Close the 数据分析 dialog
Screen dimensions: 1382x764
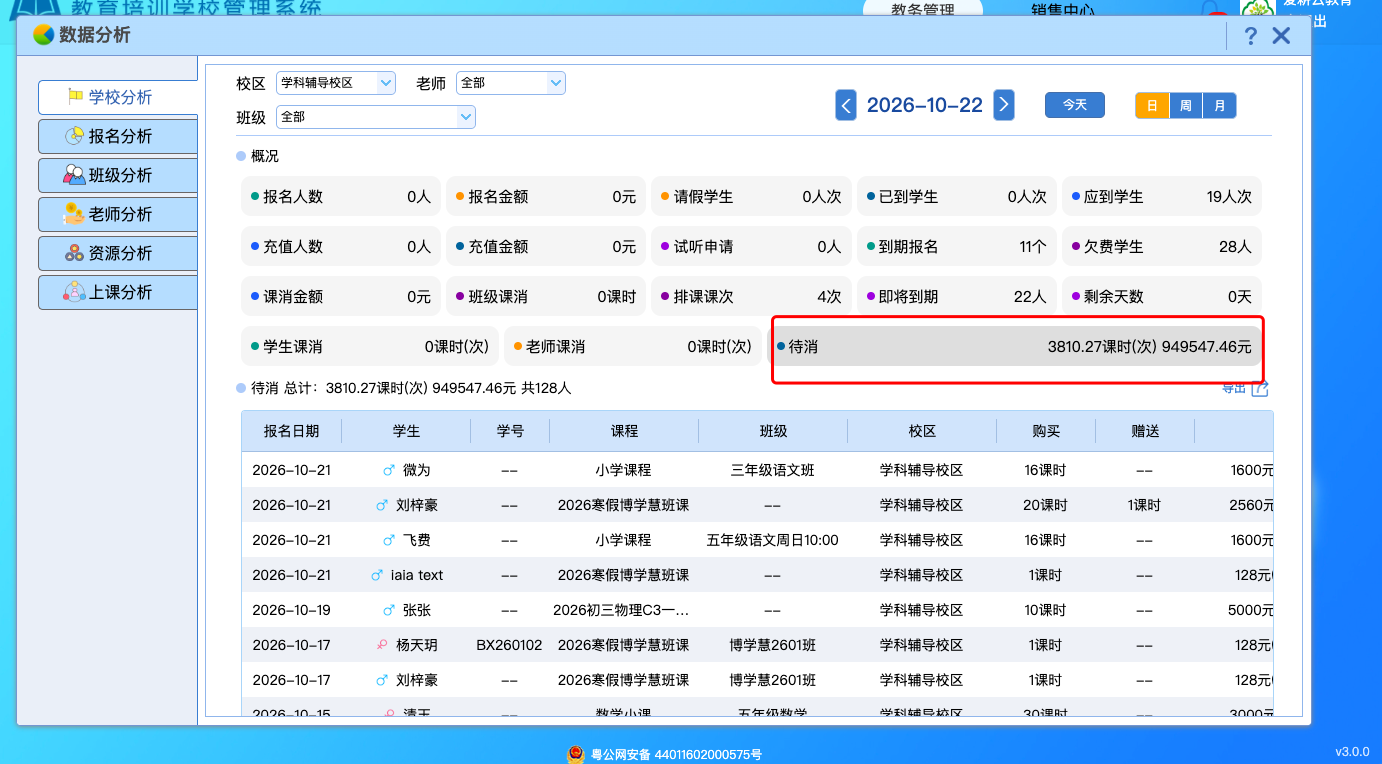point(1281,36)
